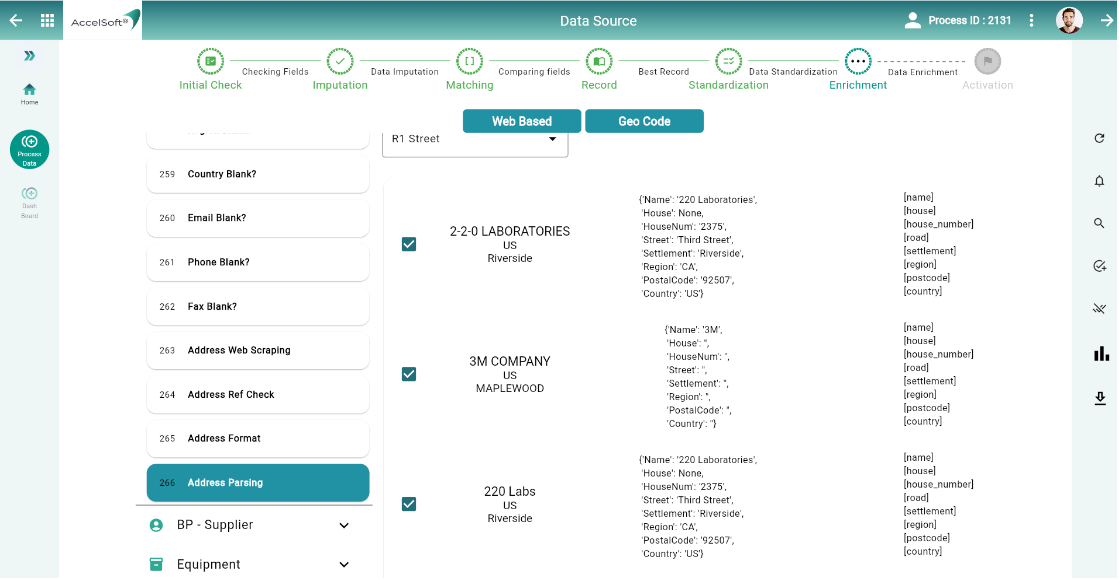This screenshot has width=1119, height=579.
Task: Open the notifications bell icon
Action: [x=1099, y=181]
